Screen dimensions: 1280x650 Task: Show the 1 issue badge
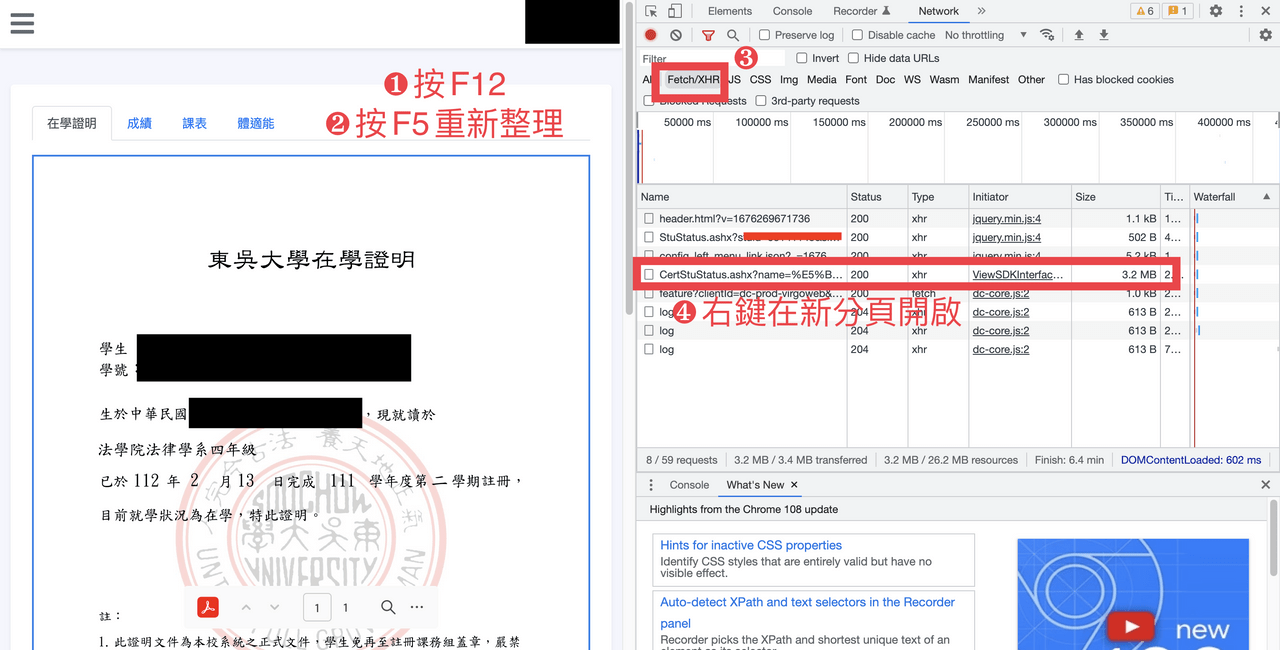tap(1178, 11)
